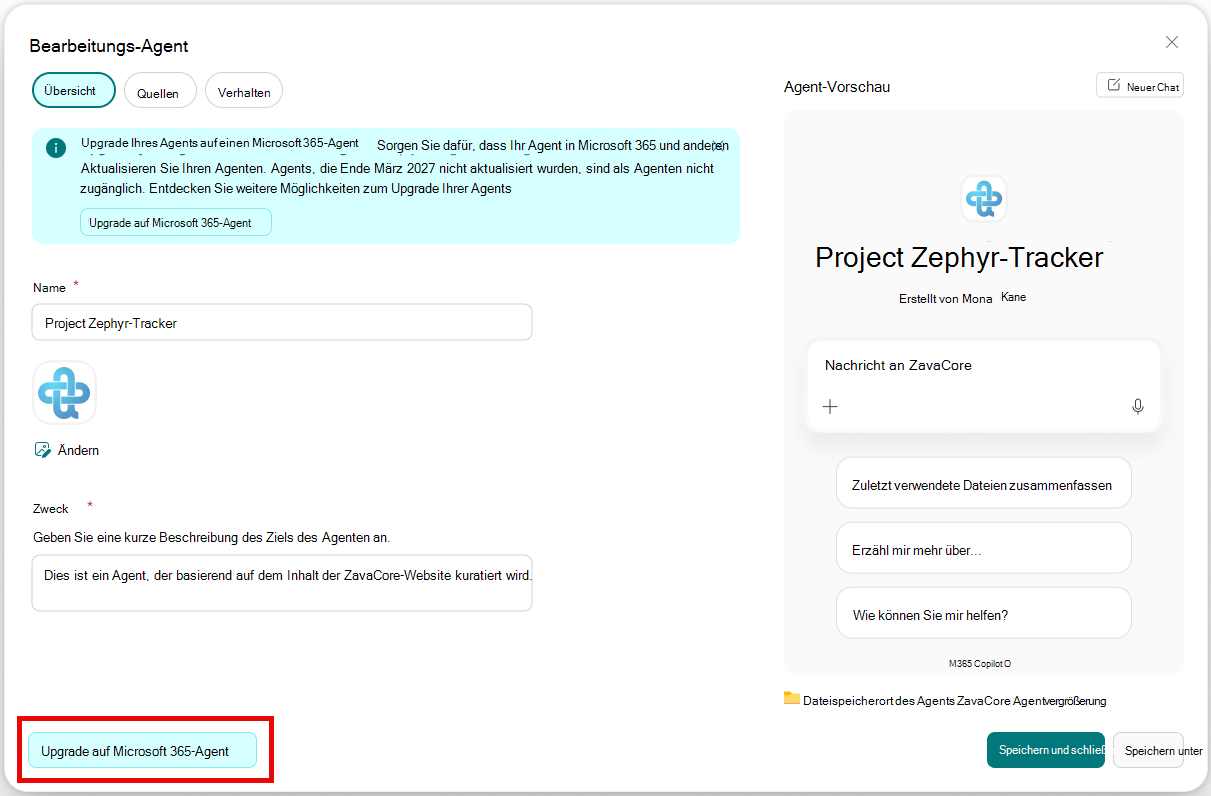Click the agent logo in the preview pane
Screen dimensions: 1211x796
pyautogui.click(x=984, y=198)
